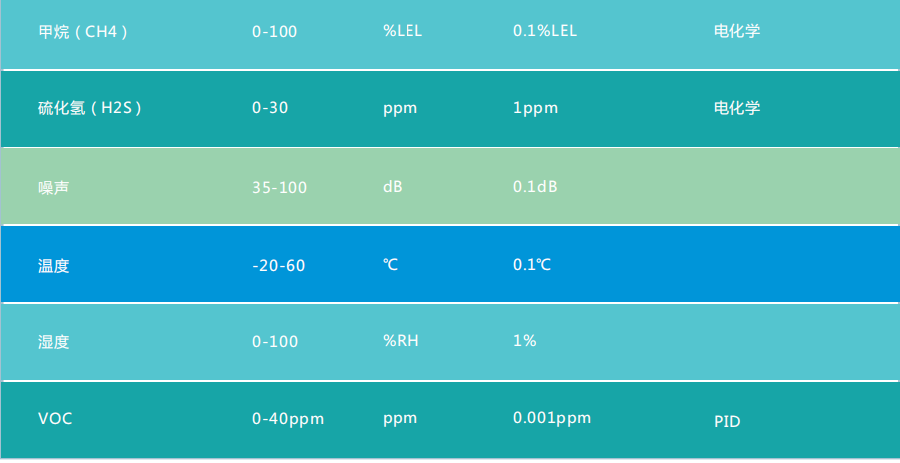Viewport: 900px width, 463px height.
Task: Click the 0.001ppm resolution value
Action: [x=552, y=418]
